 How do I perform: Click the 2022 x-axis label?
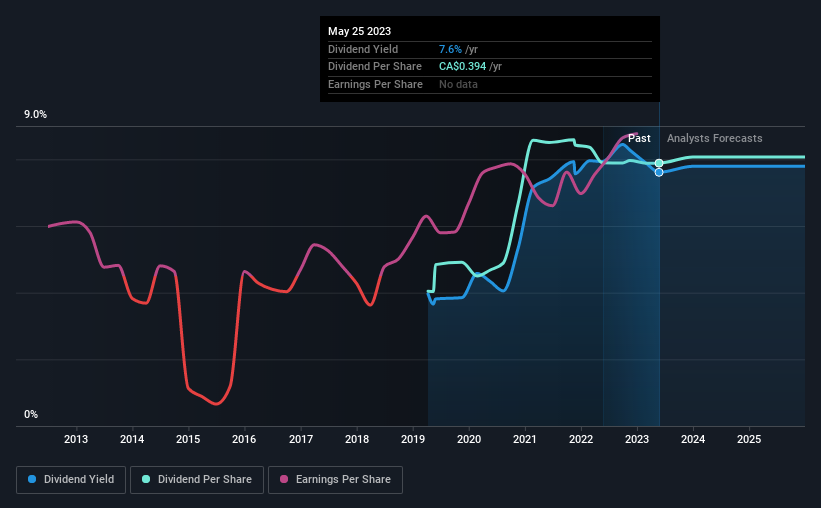(581, 439)
